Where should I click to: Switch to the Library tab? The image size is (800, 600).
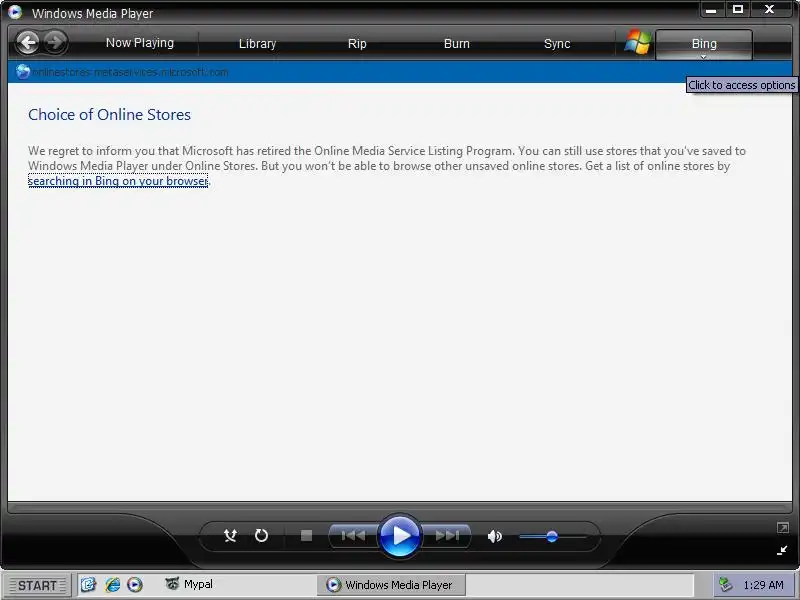(x=258, y=44)
